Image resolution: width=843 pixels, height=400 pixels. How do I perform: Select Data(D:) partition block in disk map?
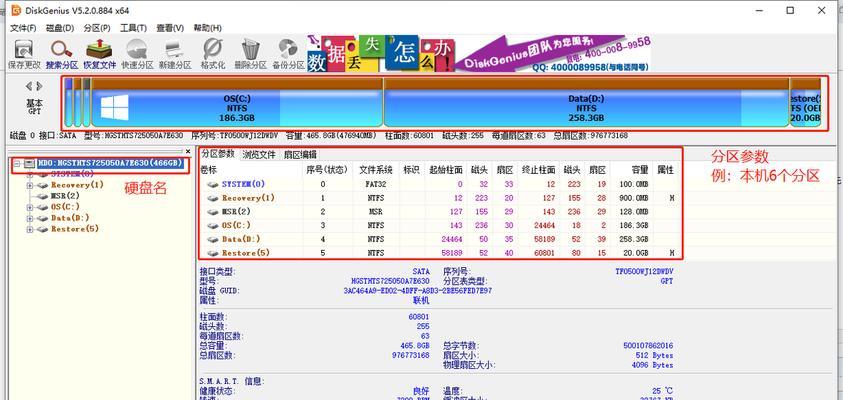tap(587, 102)
